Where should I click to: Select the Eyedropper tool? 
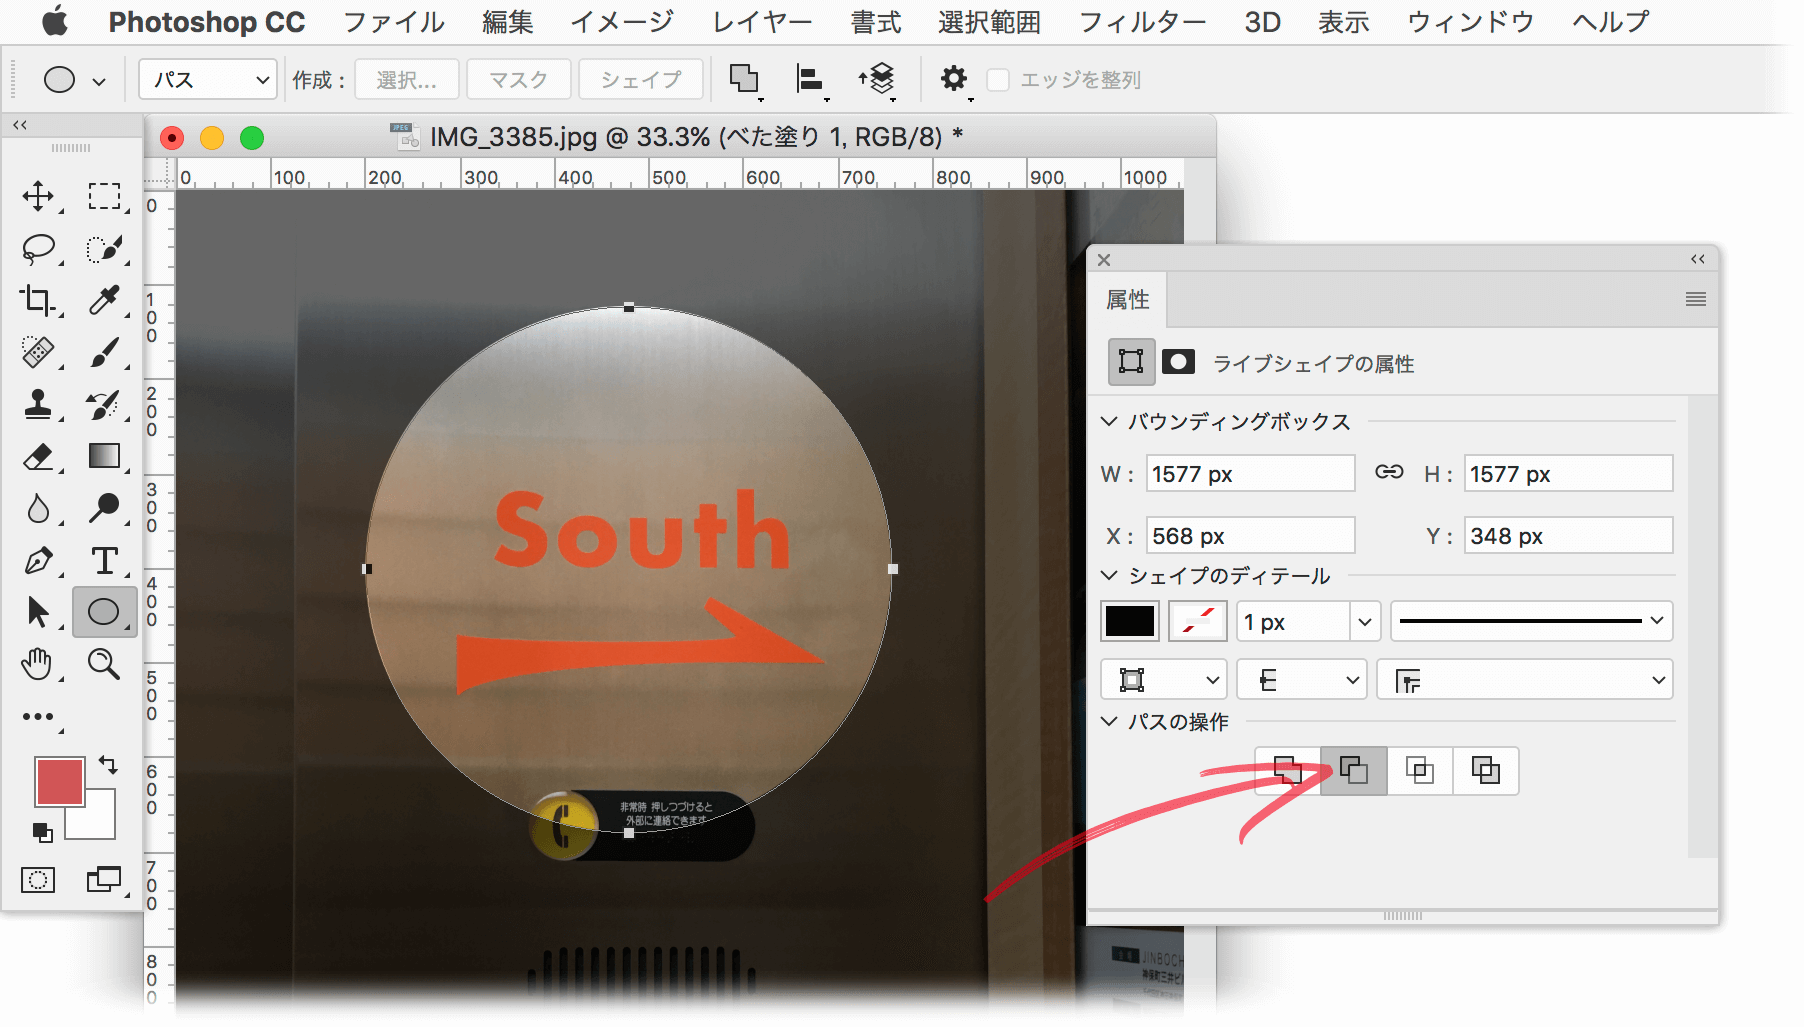[x=104, y=300]
